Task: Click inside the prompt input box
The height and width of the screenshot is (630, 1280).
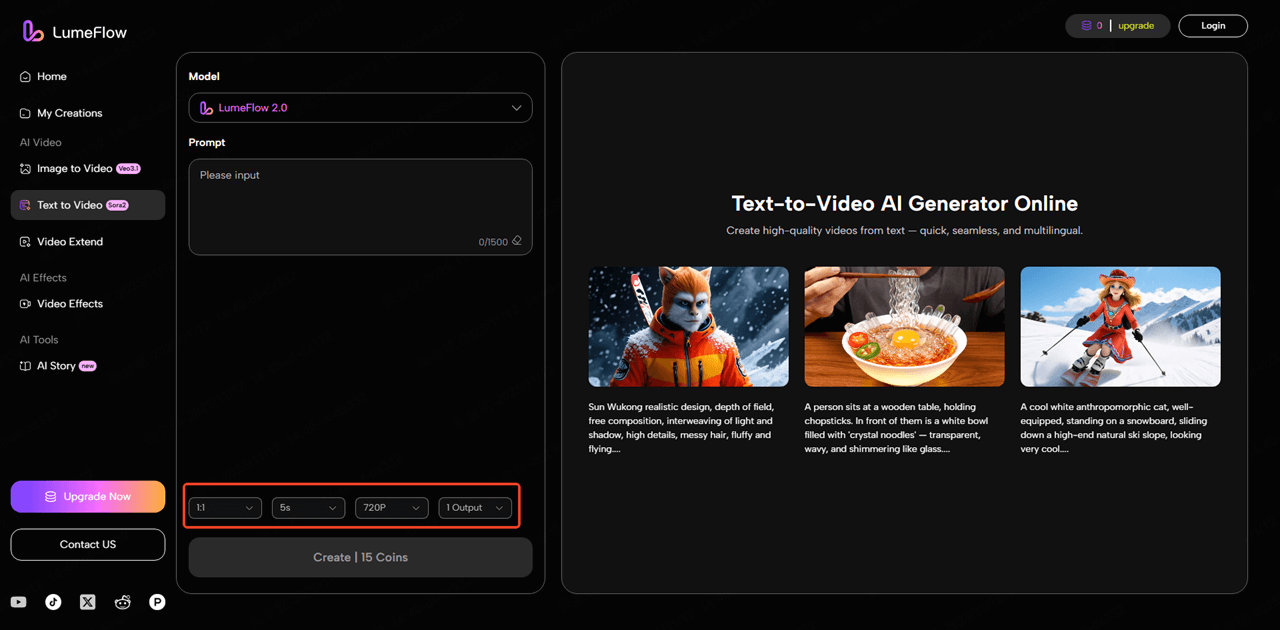Action: click(360, 205)
